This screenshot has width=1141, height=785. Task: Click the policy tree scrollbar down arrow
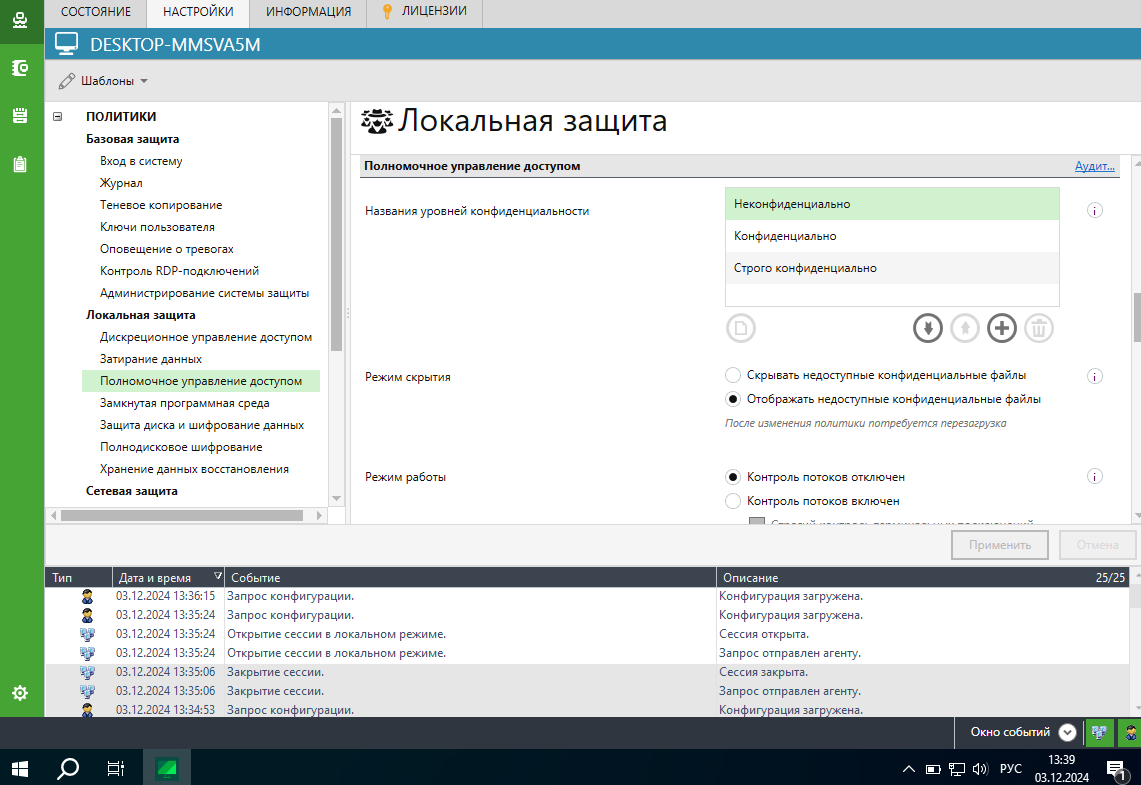click(336, 499)
